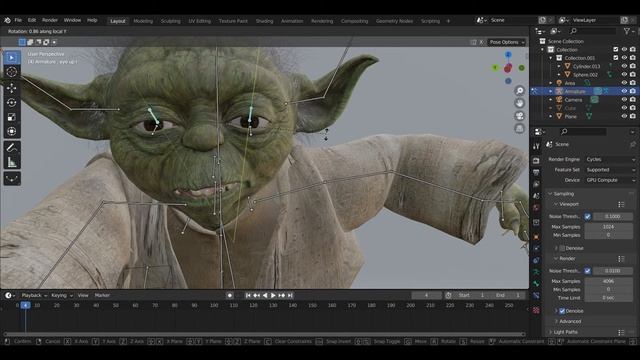Jump to the timeline start frame
Image resolution: width=640 pixels, height=360 pixels.
[248, 295]
